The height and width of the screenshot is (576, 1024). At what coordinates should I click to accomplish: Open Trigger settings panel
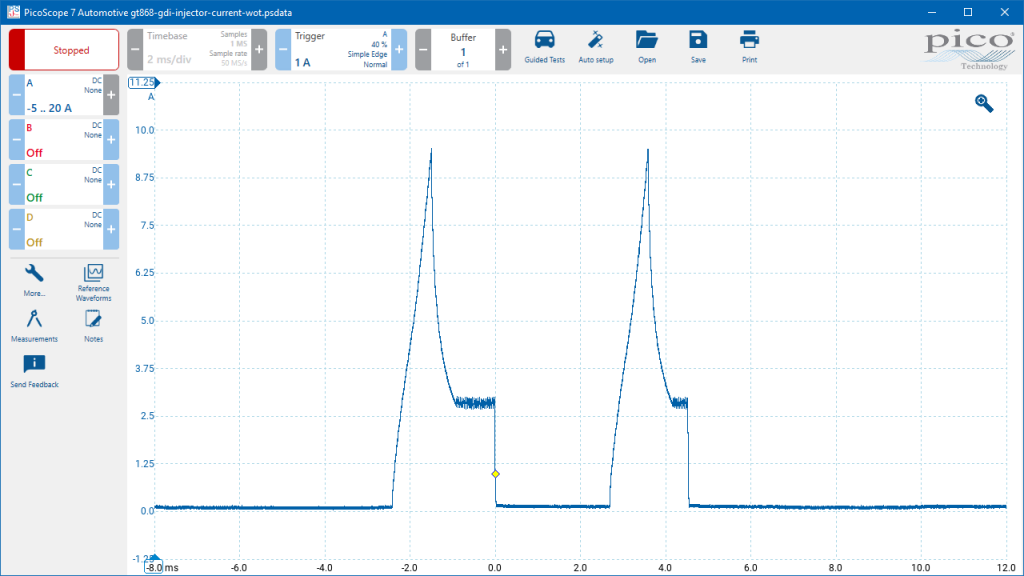point(340,50)
